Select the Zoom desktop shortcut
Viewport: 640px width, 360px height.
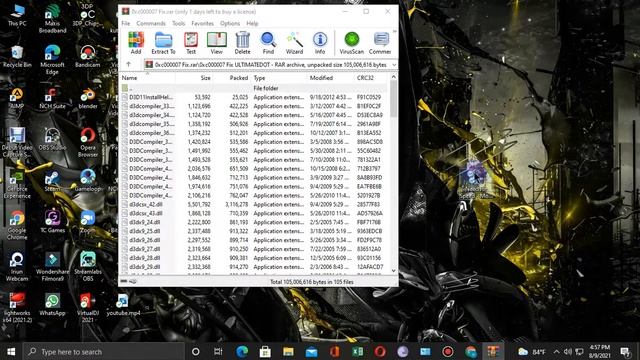(x=88, y=222)
